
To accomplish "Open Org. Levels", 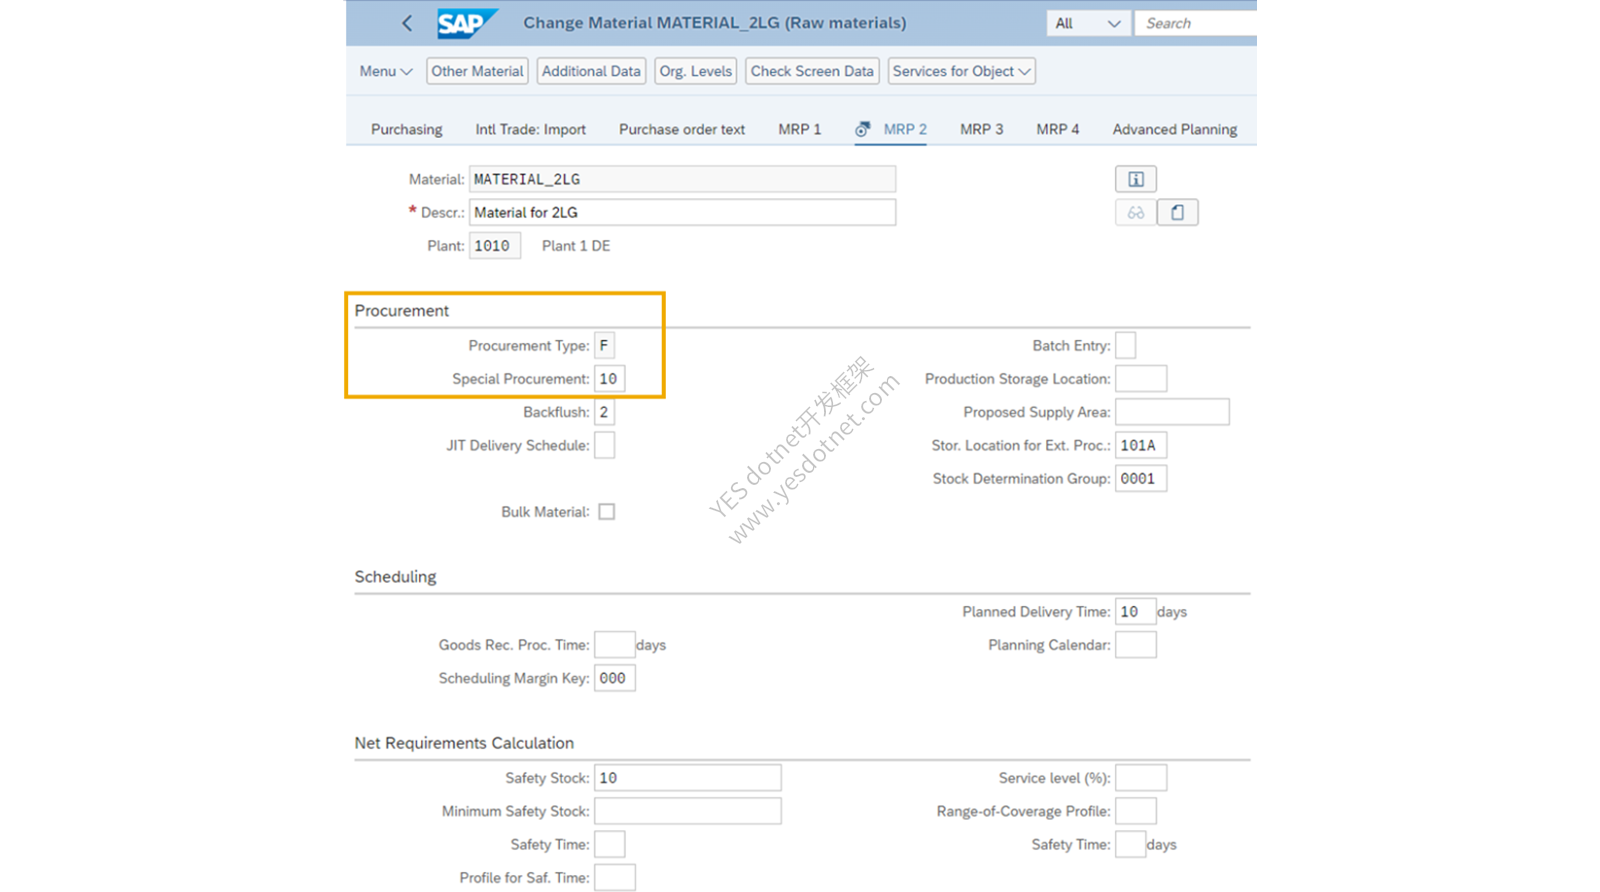I will coord(695,71).
